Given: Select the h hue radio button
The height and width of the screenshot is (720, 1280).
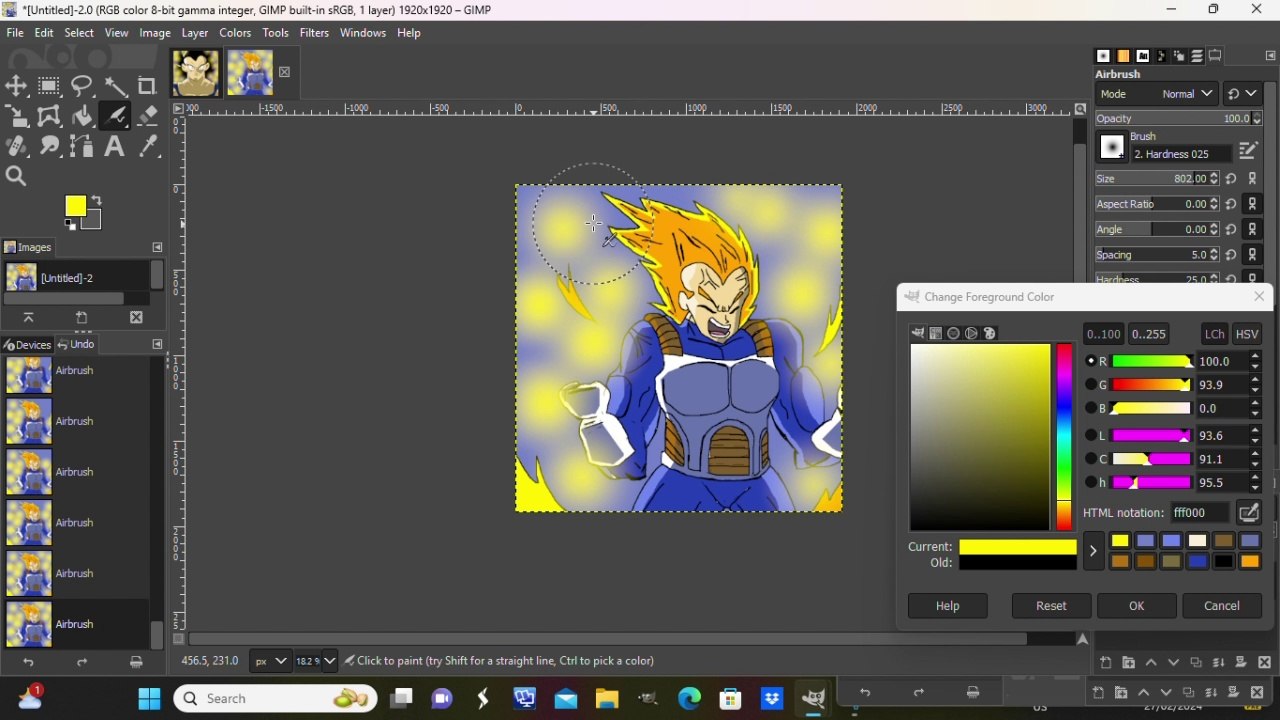Looking at the screenshot, I should (1092, 483).
